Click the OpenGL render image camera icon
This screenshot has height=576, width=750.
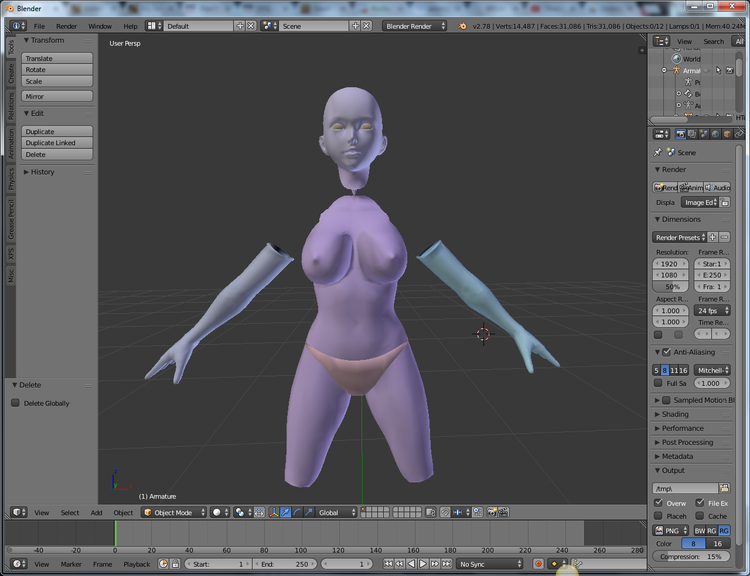click(491, 512)
